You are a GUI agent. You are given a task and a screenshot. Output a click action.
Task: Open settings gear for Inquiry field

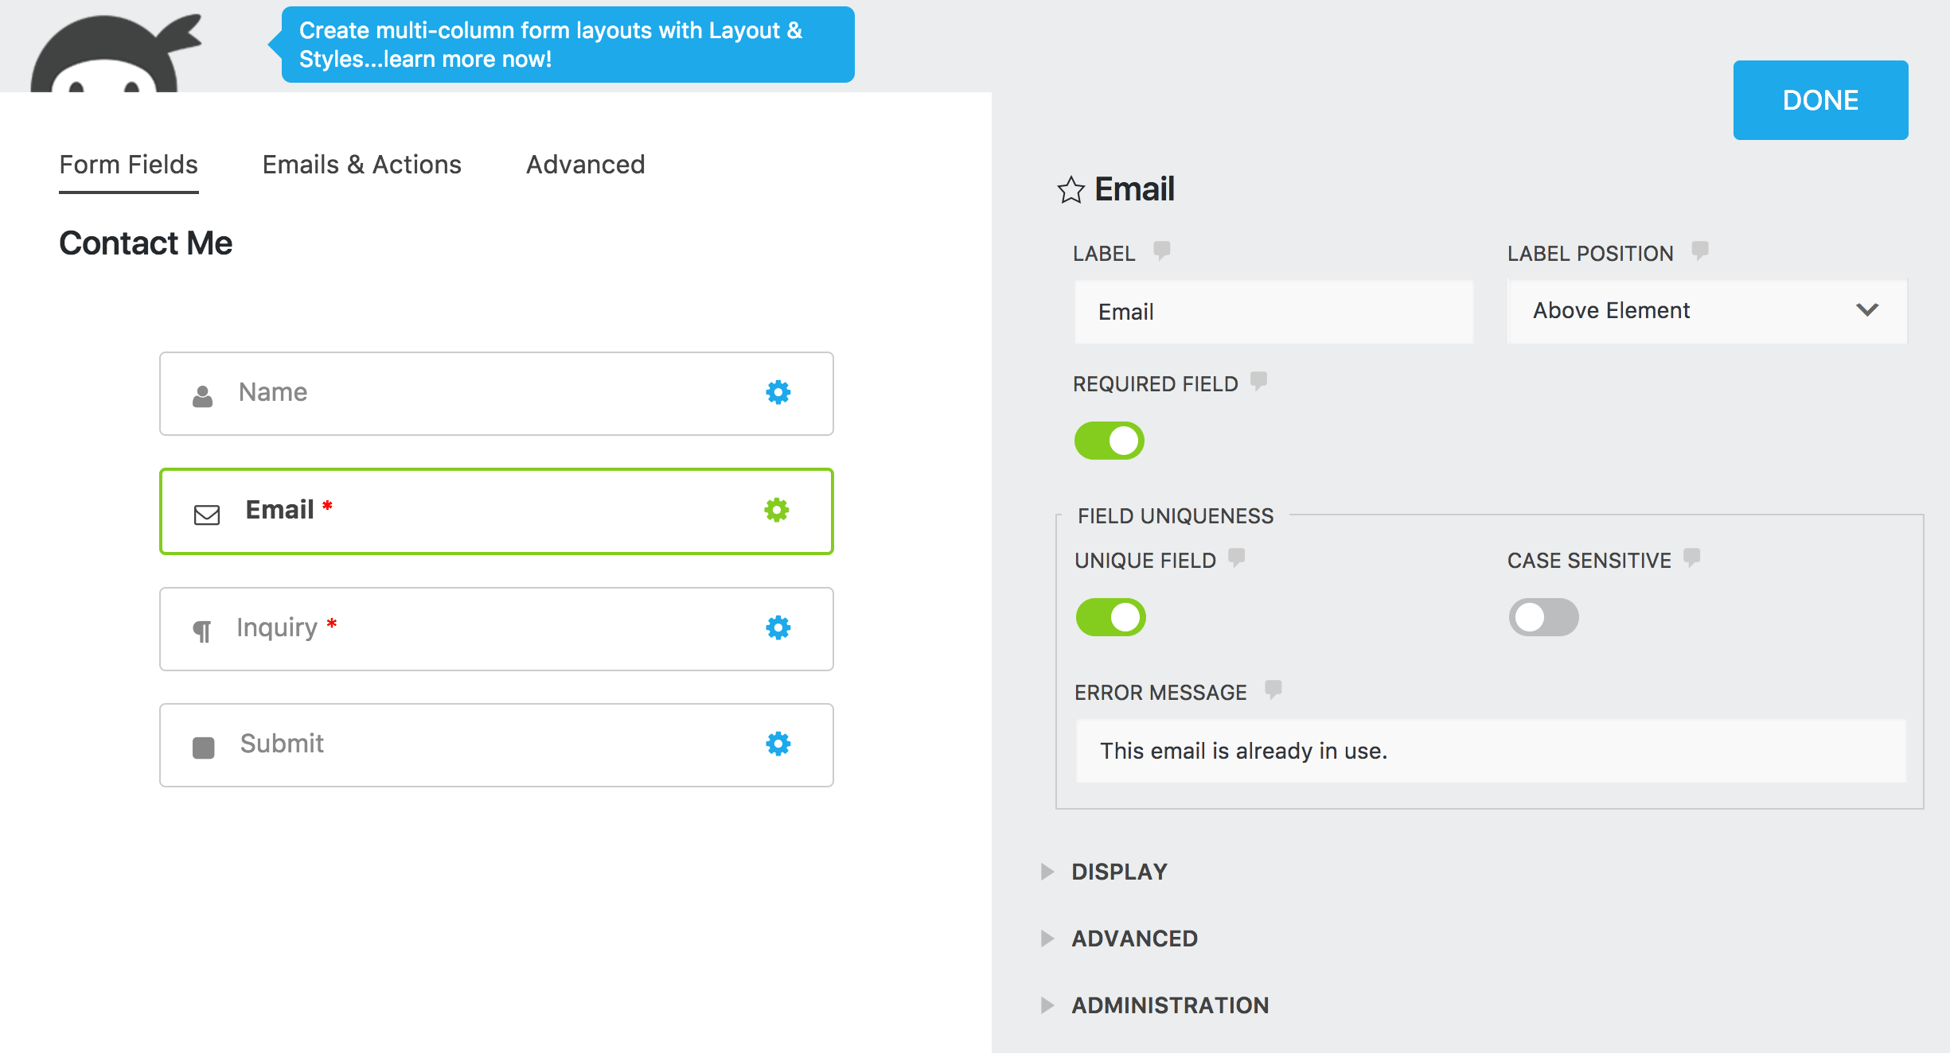tap(778, 627)
